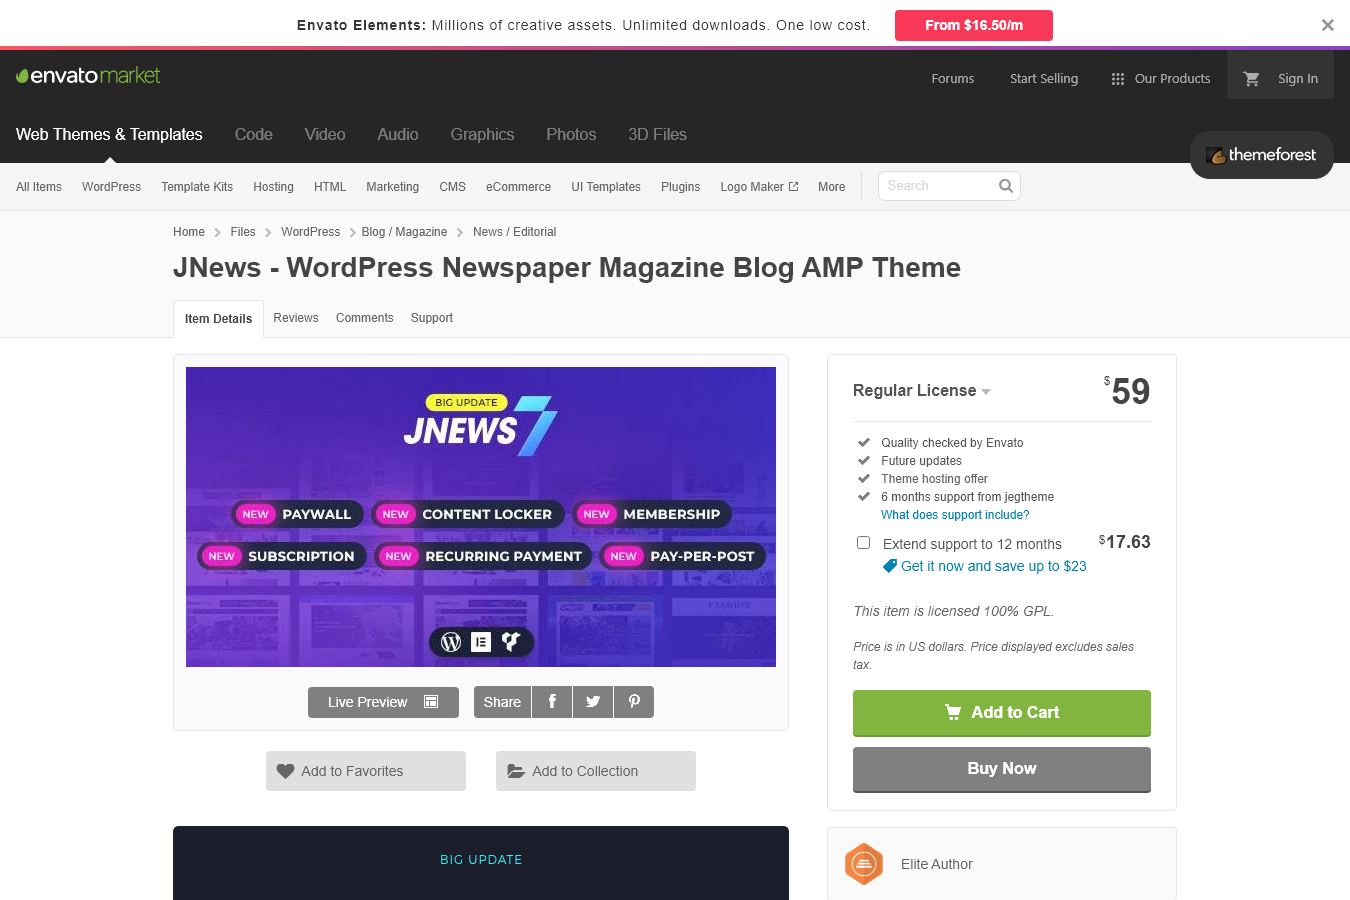The image size is (1350, 900).
Task: Select the Audio category
Action: pos(398,134)
